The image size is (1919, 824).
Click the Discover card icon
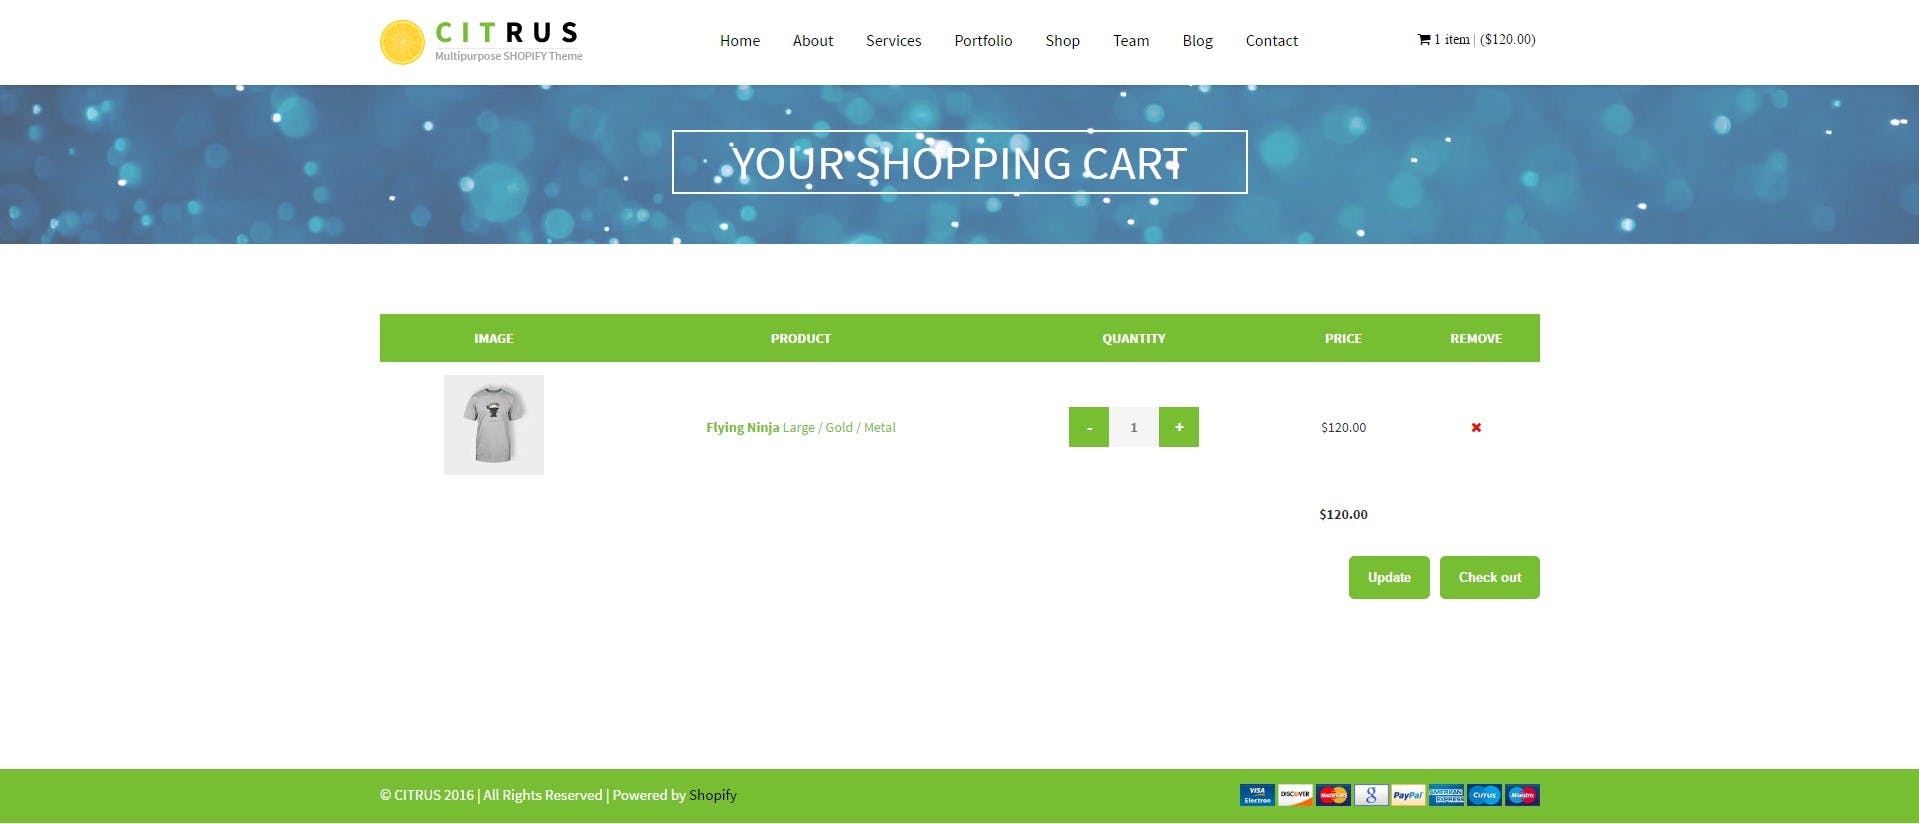point(1295,795)
